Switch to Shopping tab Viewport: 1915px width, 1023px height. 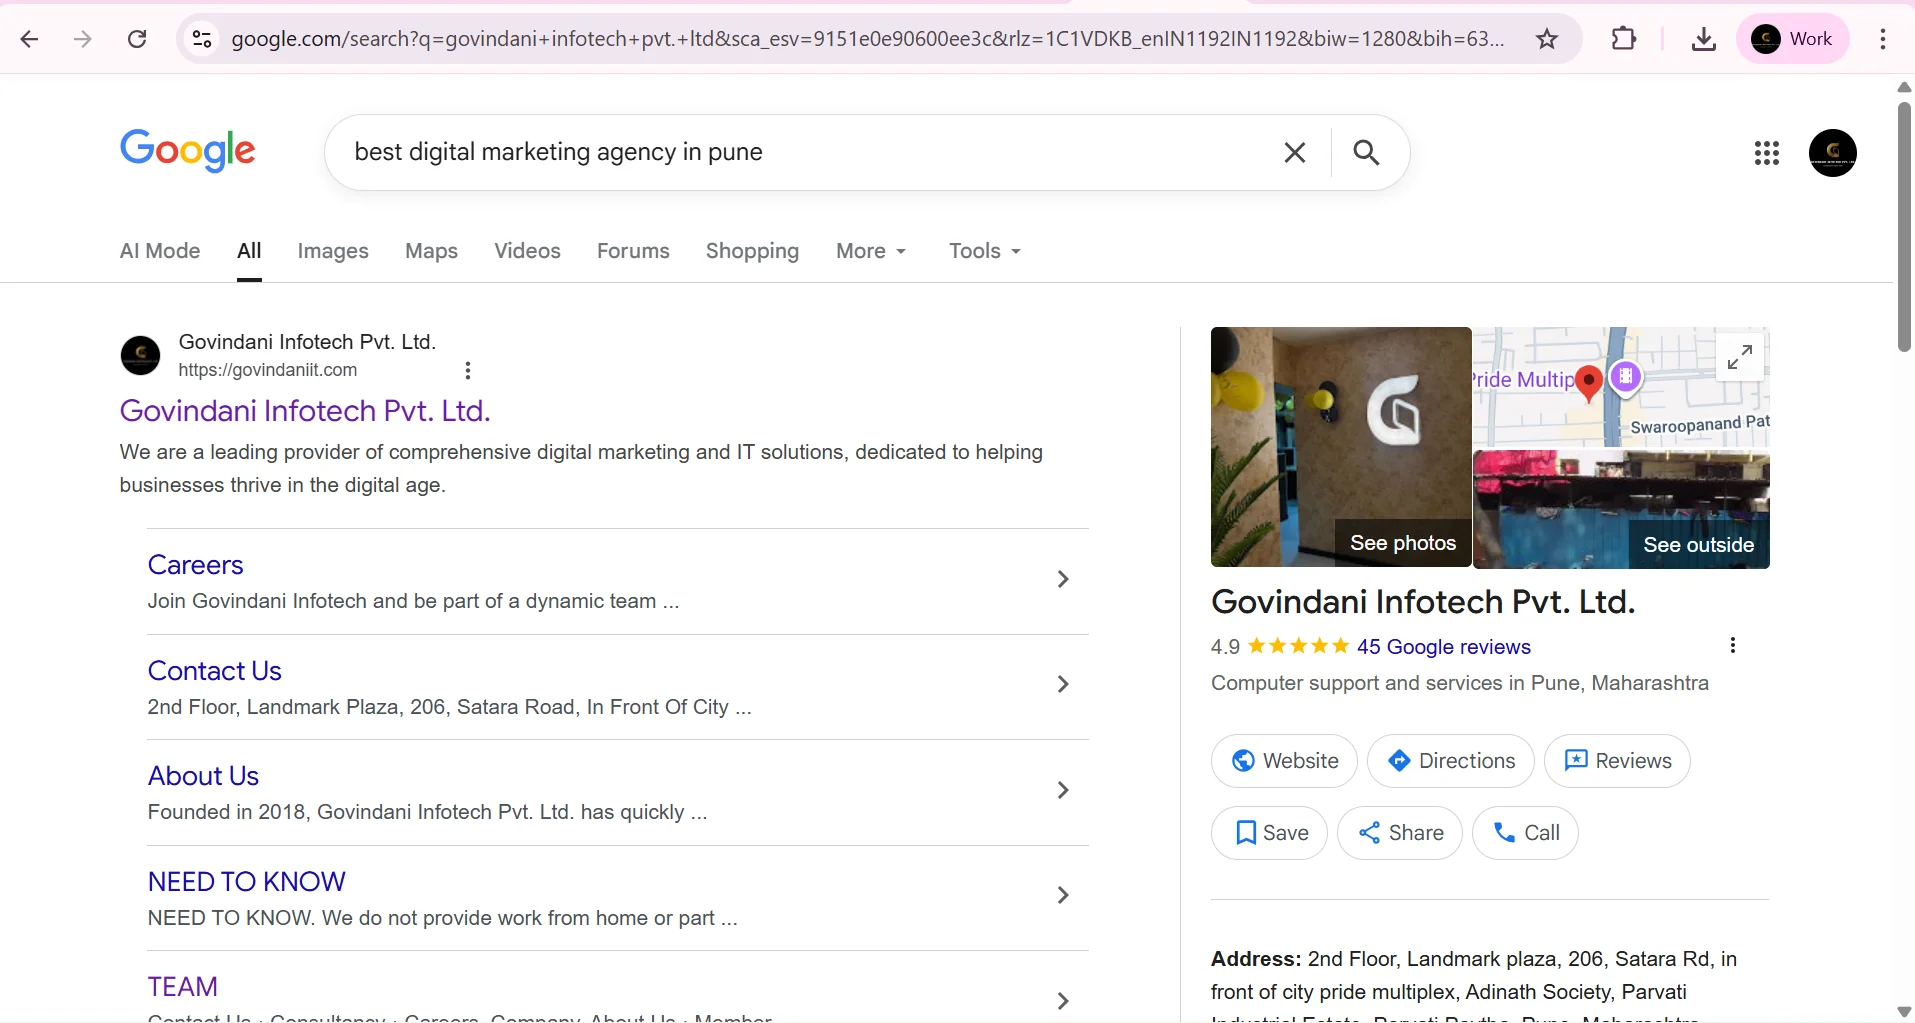[x=752, y=251]
